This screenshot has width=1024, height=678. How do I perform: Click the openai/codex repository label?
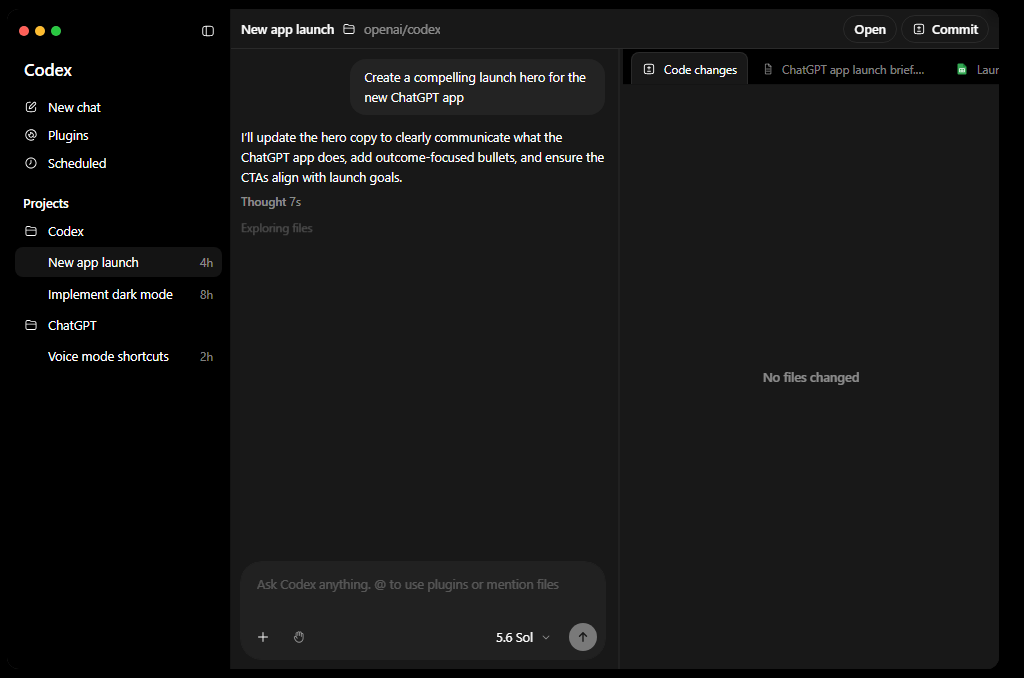click(x=402, y=29)
